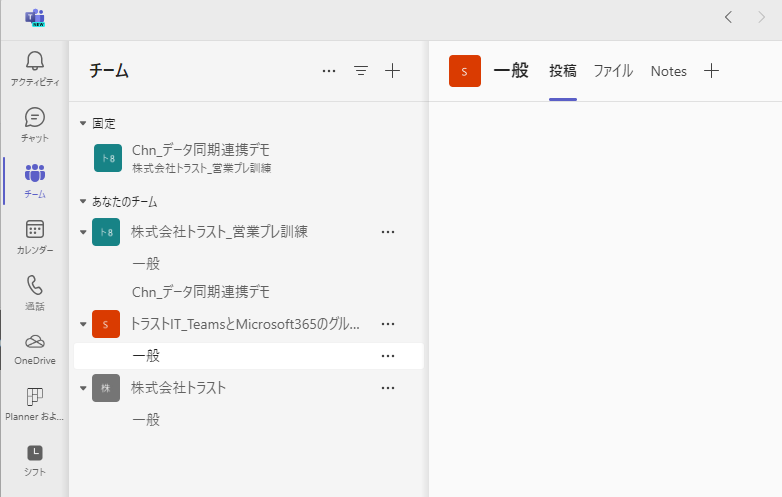The width and height of the screenshot is (782, 497).
Task: Click the Microsoft Teams logo
Action: coord(35,18)
